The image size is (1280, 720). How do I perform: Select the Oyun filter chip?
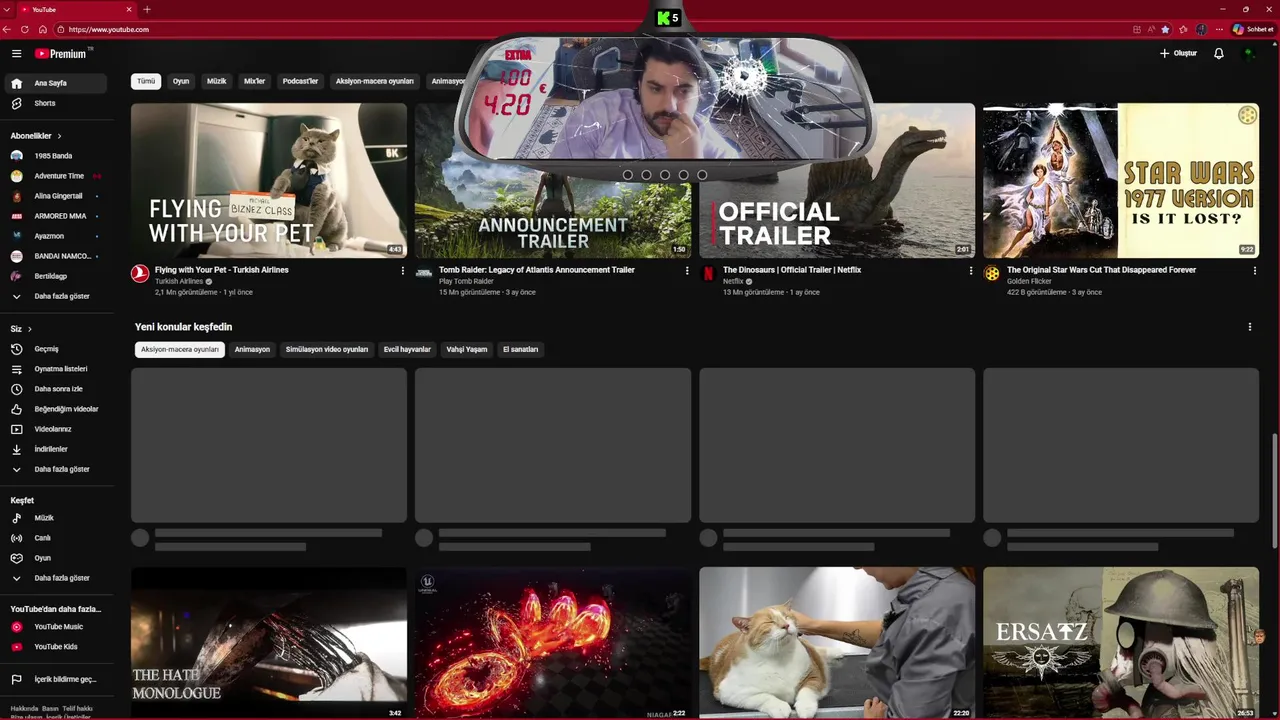pos(181,81)
